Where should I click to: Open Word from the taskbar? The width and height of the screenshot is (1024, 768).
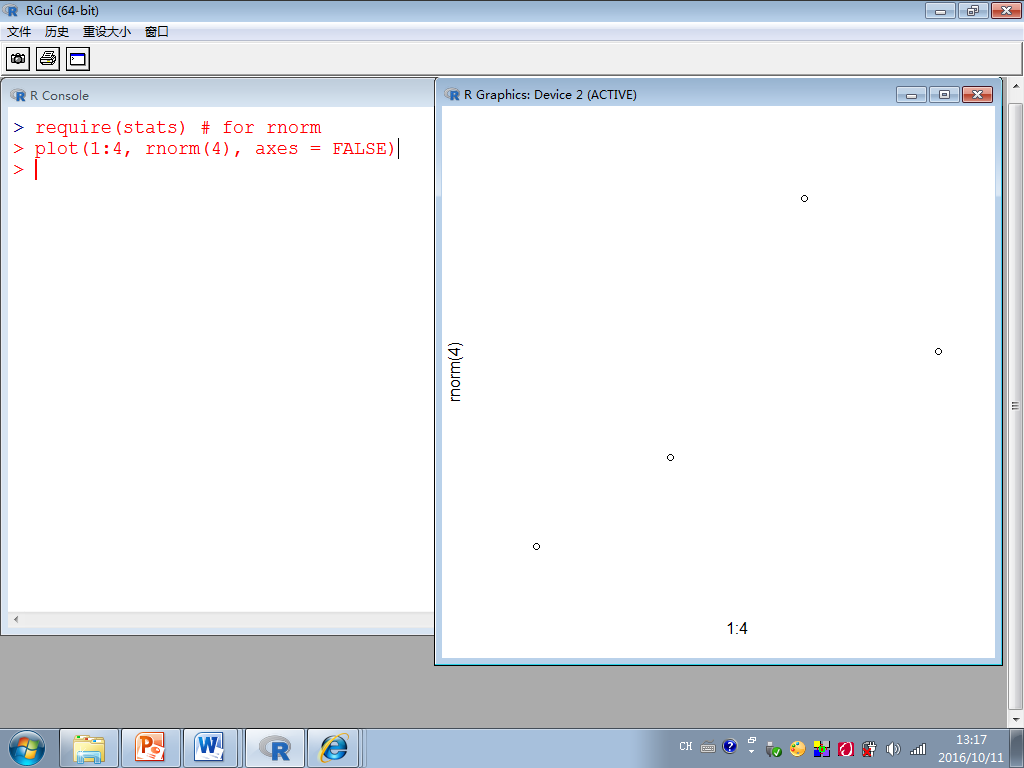coord(210,748)
